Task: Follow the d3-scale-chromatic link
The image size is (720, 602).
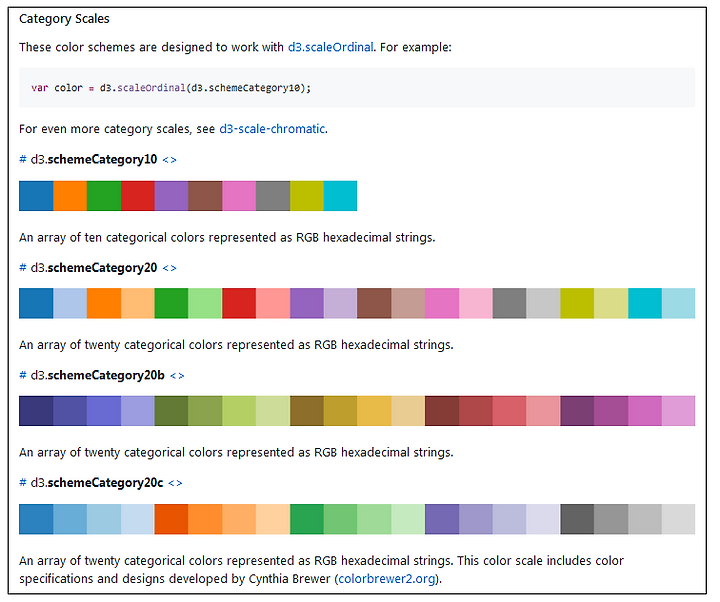Action: (272, 129)
